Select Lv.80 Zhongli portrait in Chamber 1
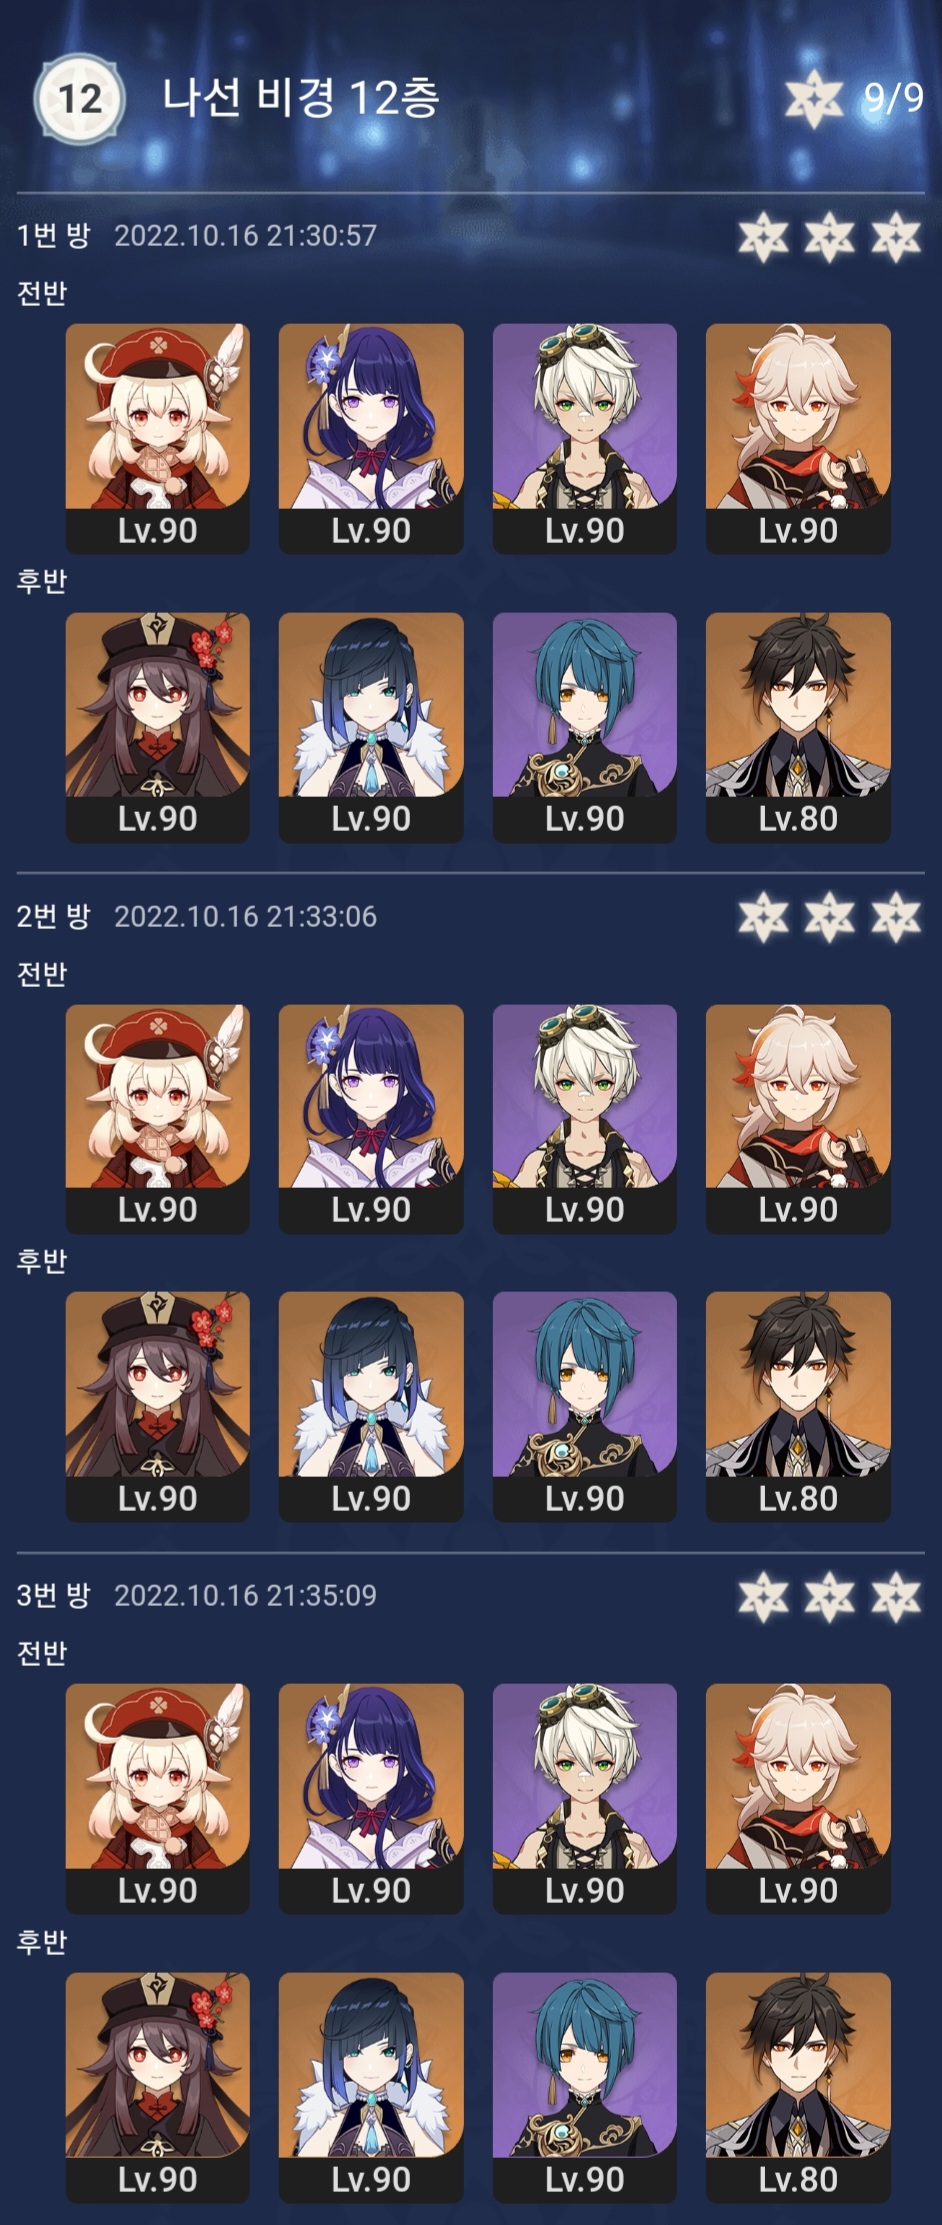This screenshot has width=942, height=2225. pos(798,727)
